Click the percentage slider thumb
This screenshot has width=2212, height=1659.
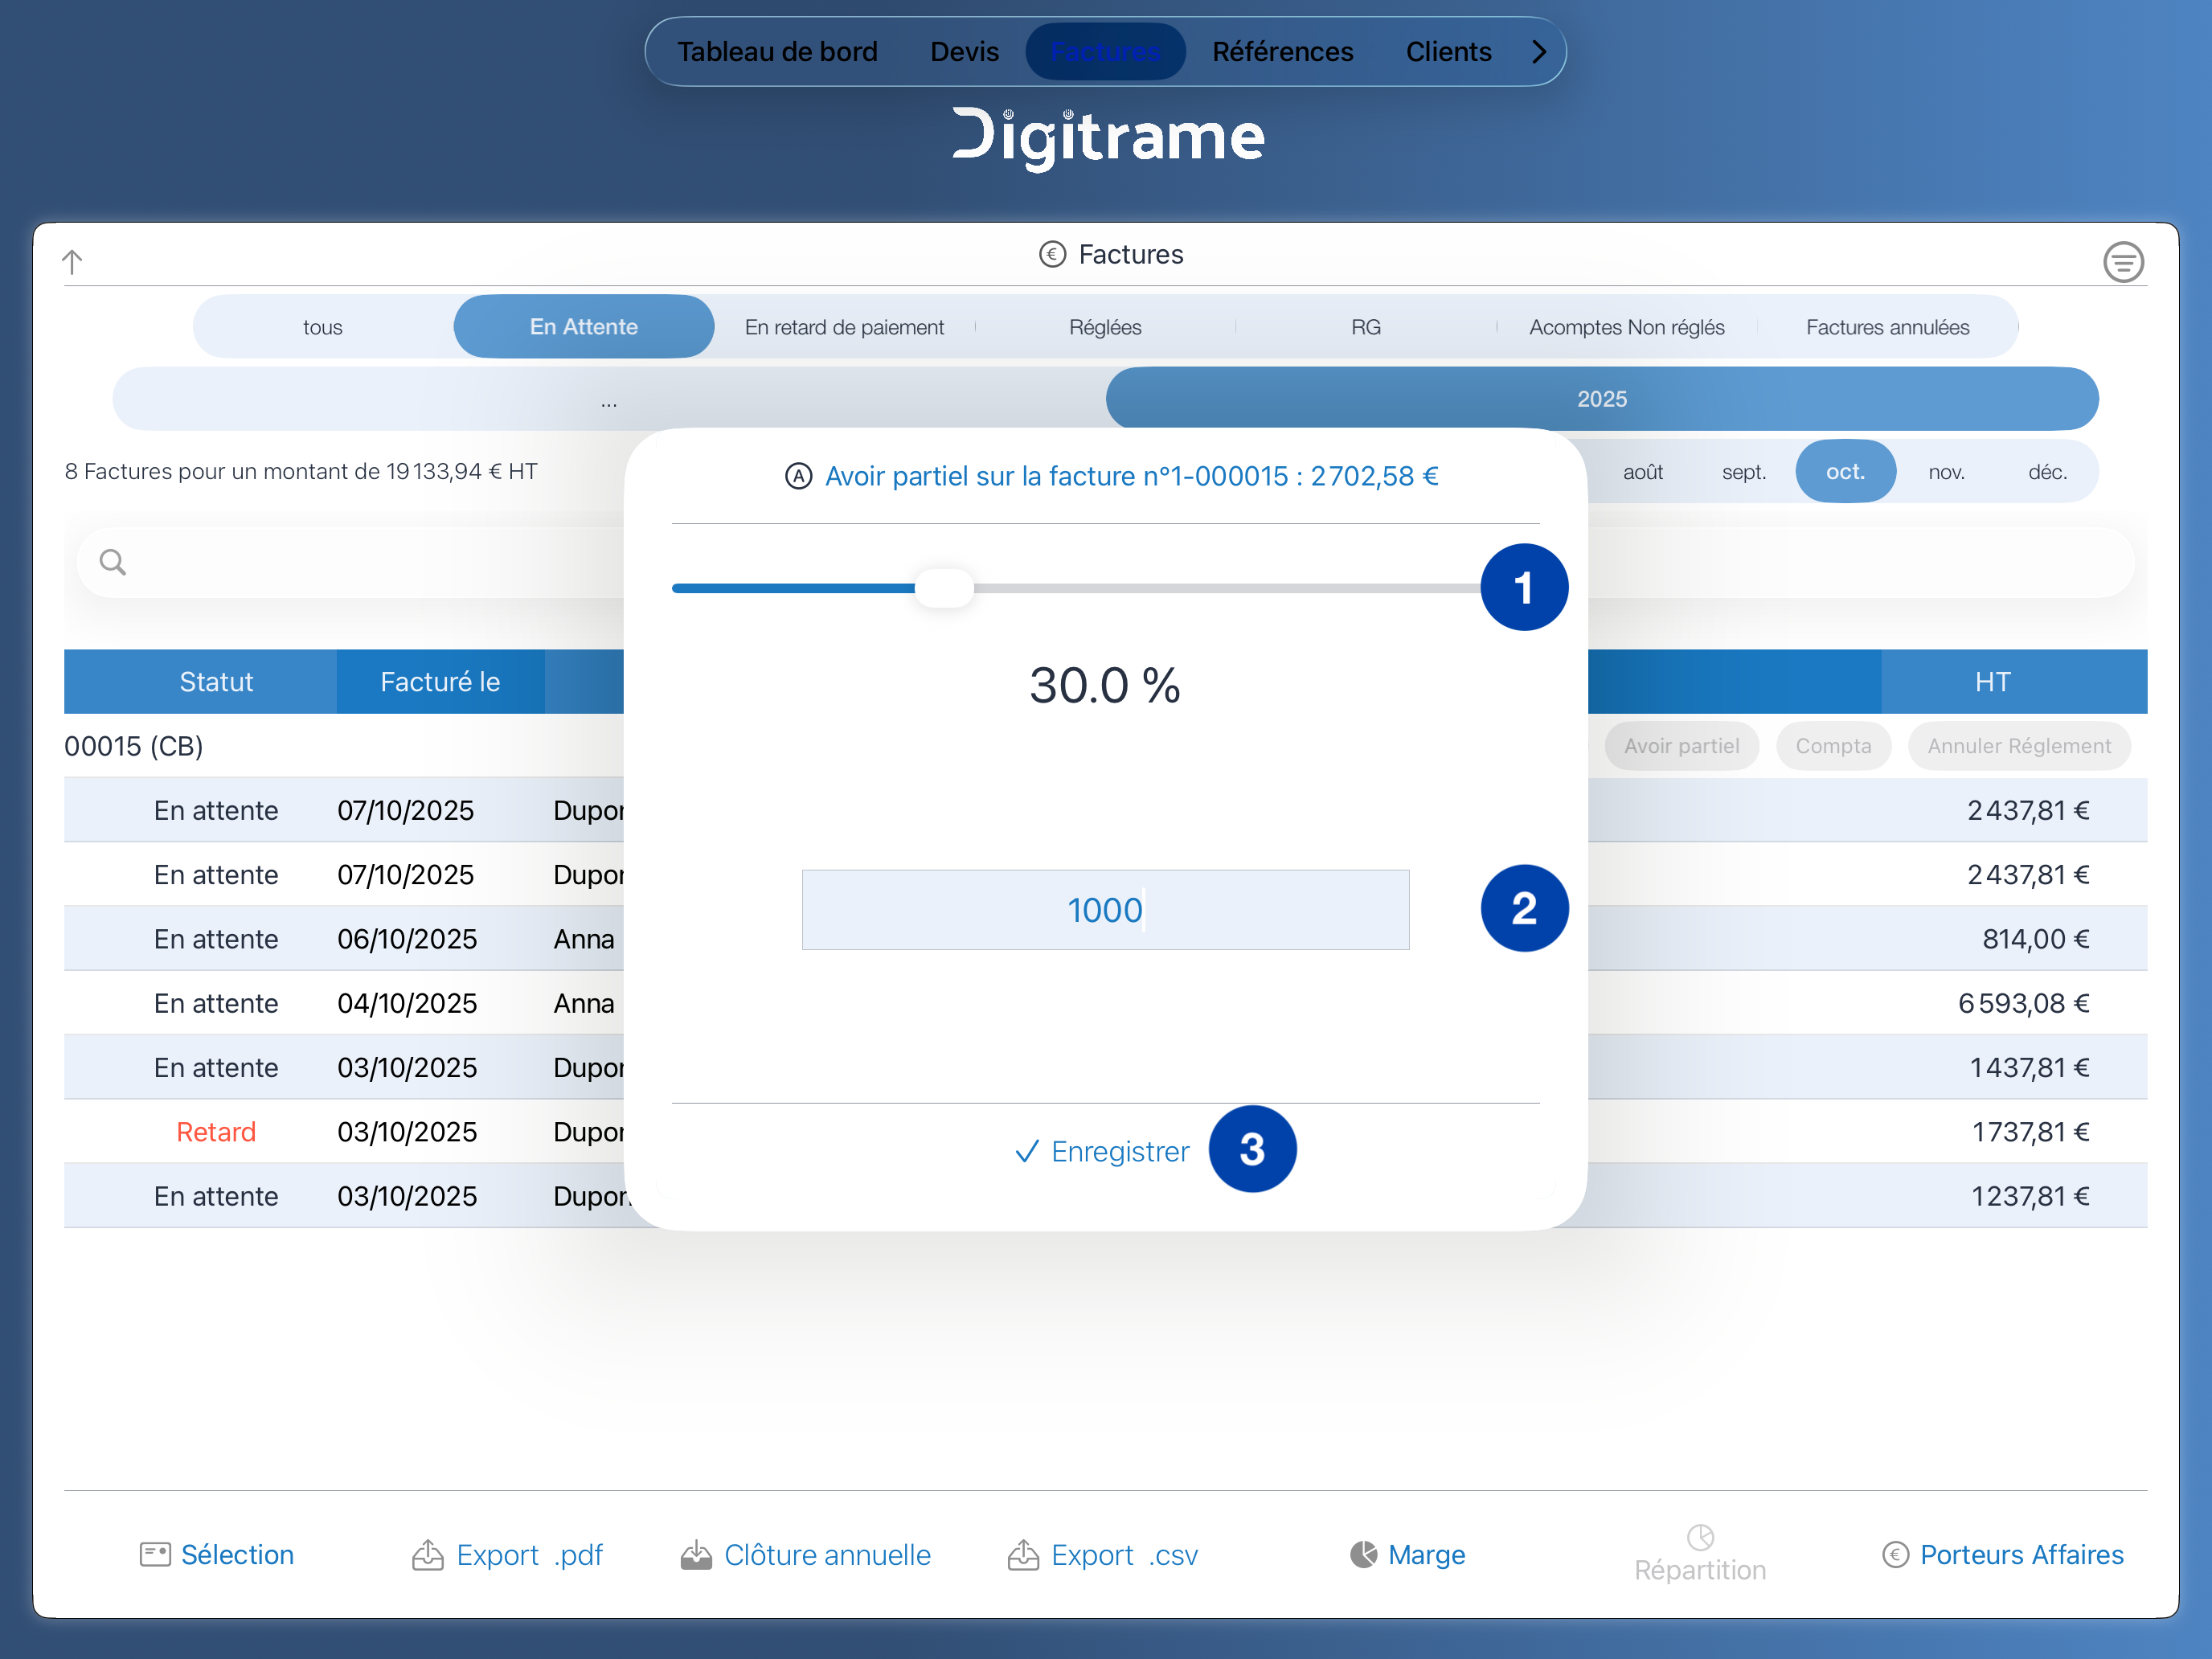944,588
